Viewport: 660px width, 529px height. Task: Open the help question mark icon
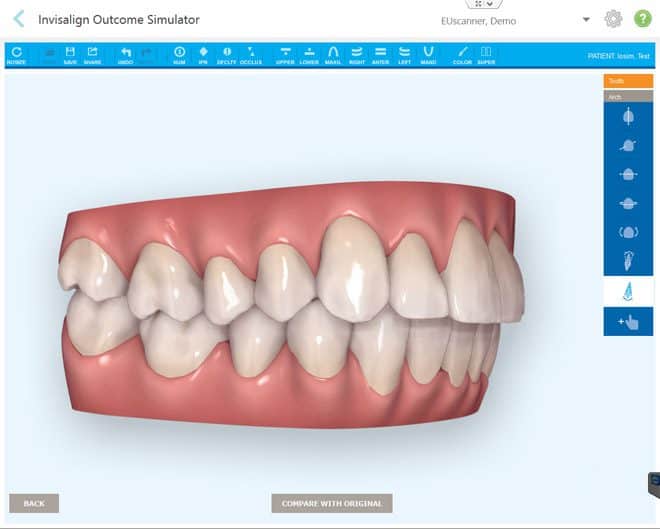[643, 19]
